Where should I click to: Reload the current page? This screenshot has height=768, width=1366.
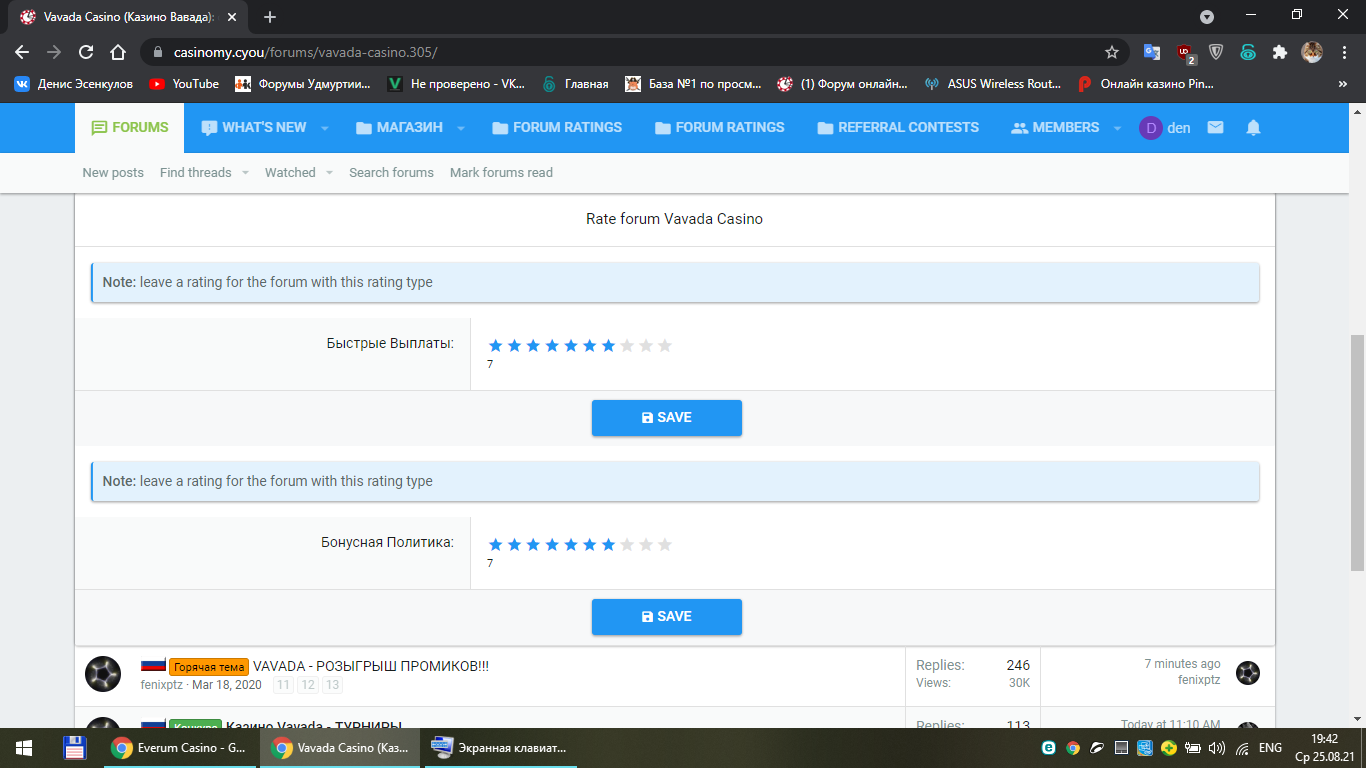[86, 52]
